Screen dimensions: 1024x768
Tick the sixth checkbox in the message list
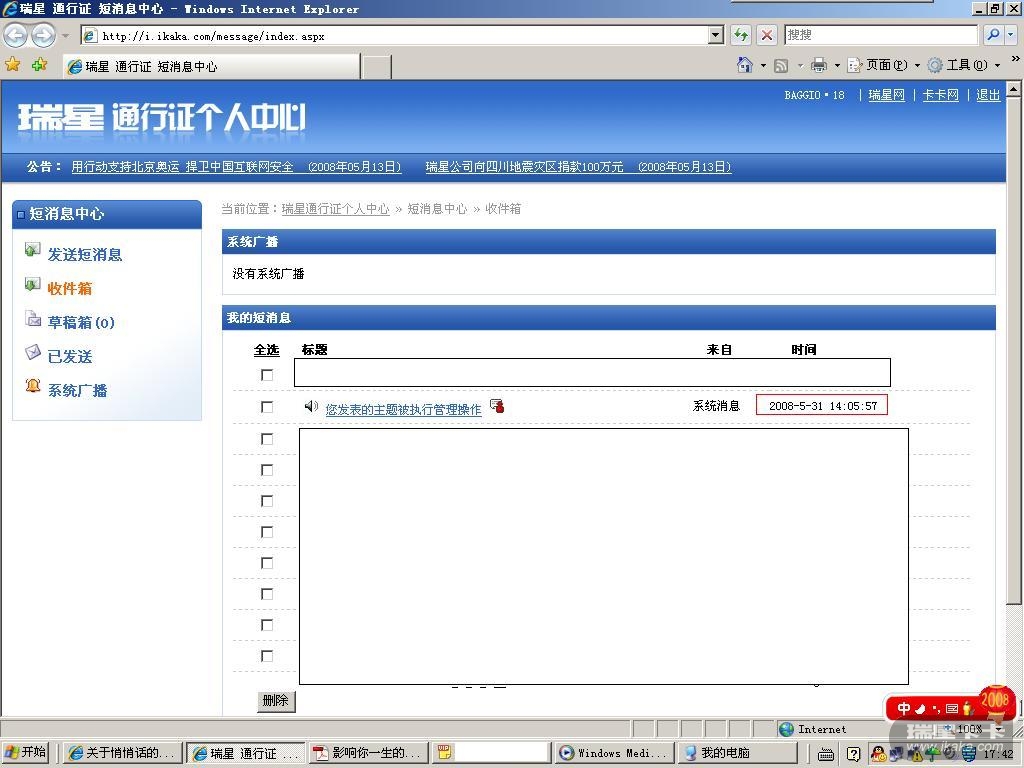266,532
